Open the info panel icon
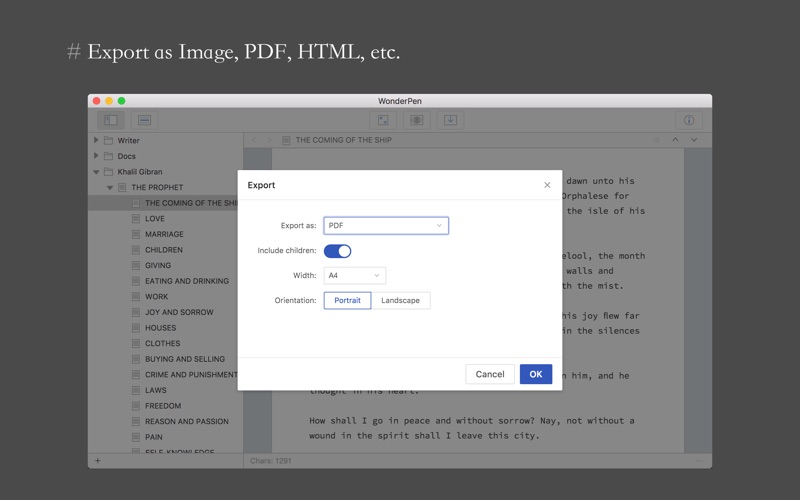This screenshot has height=500, width=800. pos(689,120)
